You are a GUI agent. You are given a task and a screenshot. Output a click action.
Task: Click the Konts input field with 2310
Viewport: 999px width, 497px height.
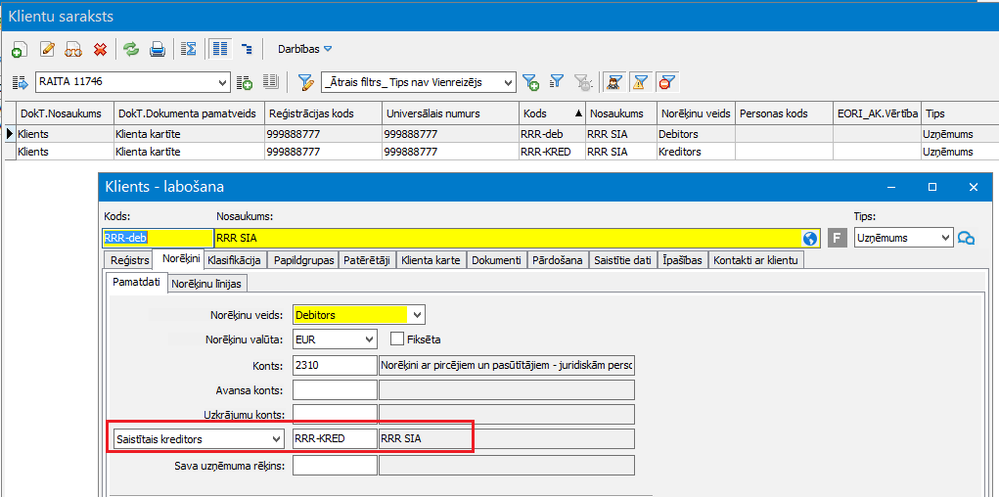pos(334,364)
